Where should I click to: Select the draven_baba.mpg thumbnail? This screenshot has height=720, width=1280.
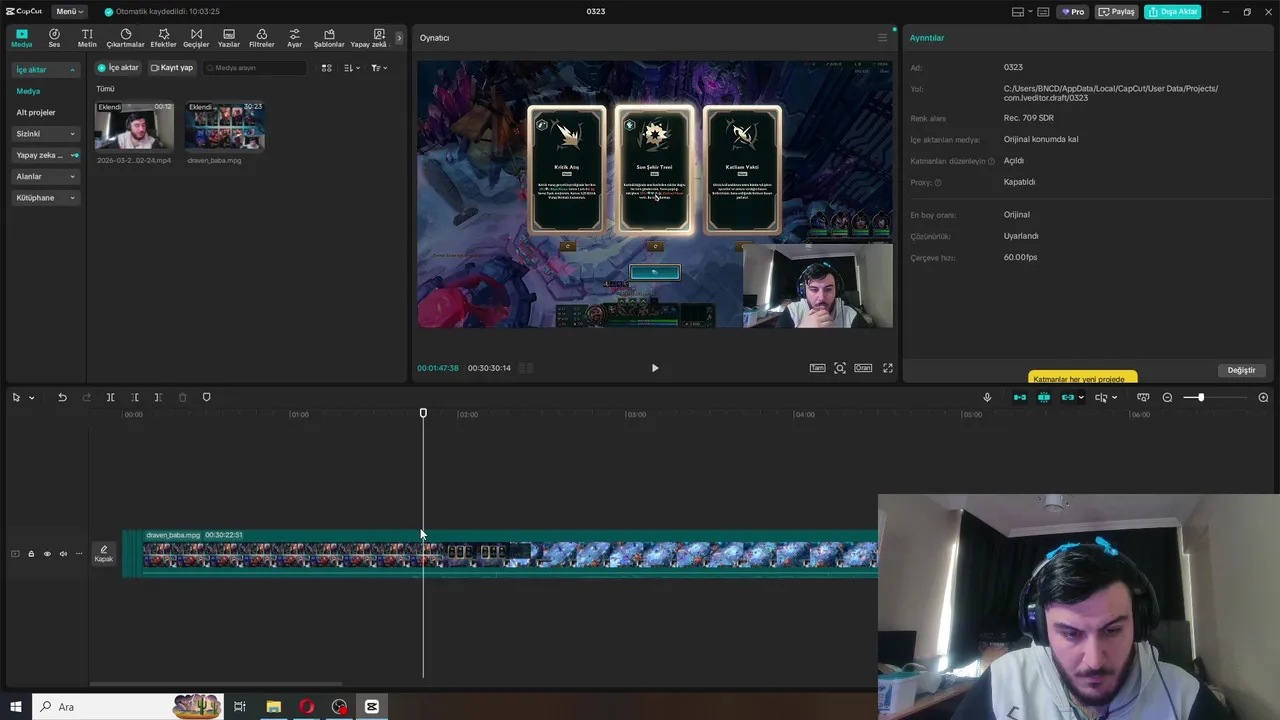pos(225,125)
